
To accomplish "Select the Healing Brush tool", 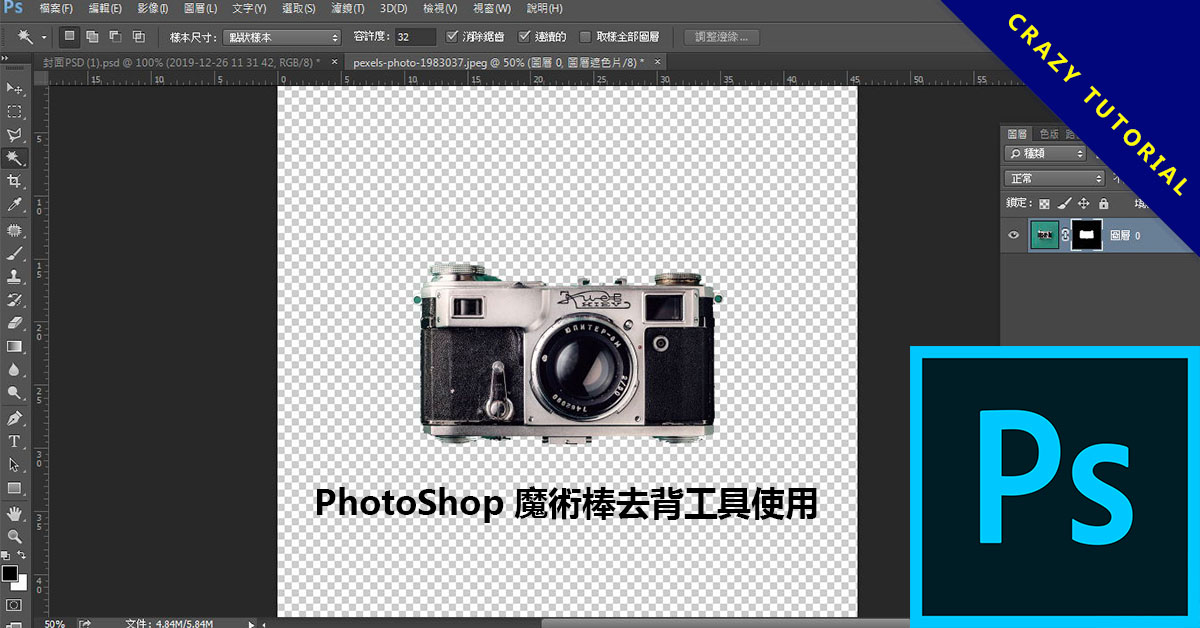I will click(x=14, y=231).
